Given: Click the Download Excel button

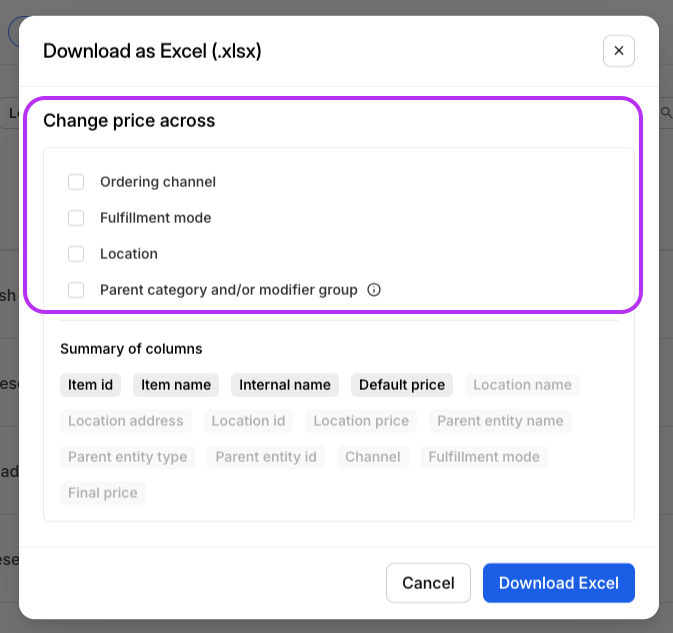Looking at the screenshot, I should click(558, 583).
